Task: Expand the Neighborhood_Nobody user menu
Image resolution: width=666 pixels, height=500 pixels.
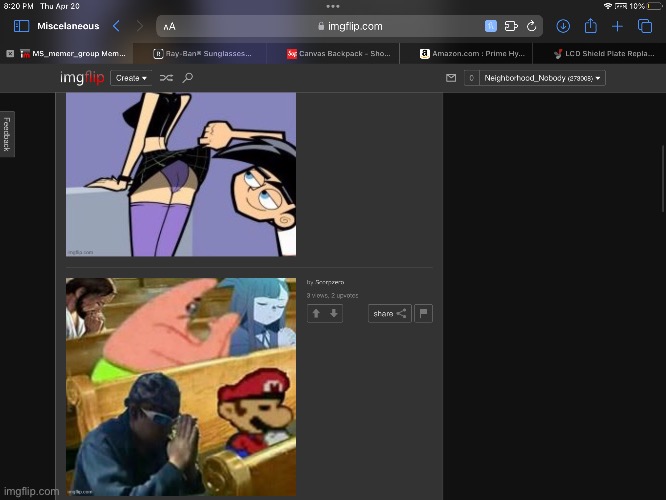Action: tap(542, 78)
